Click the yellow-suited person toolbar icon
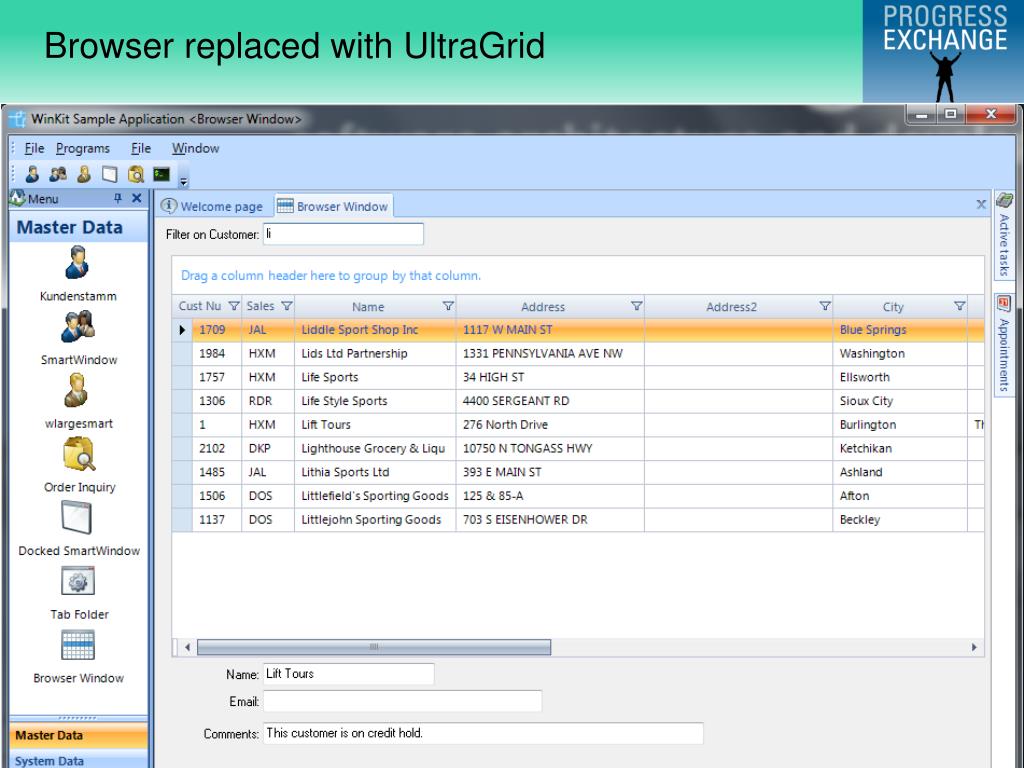Image resolution: width=1024 pixels, height=768 pixels. [x=84, y=174]
